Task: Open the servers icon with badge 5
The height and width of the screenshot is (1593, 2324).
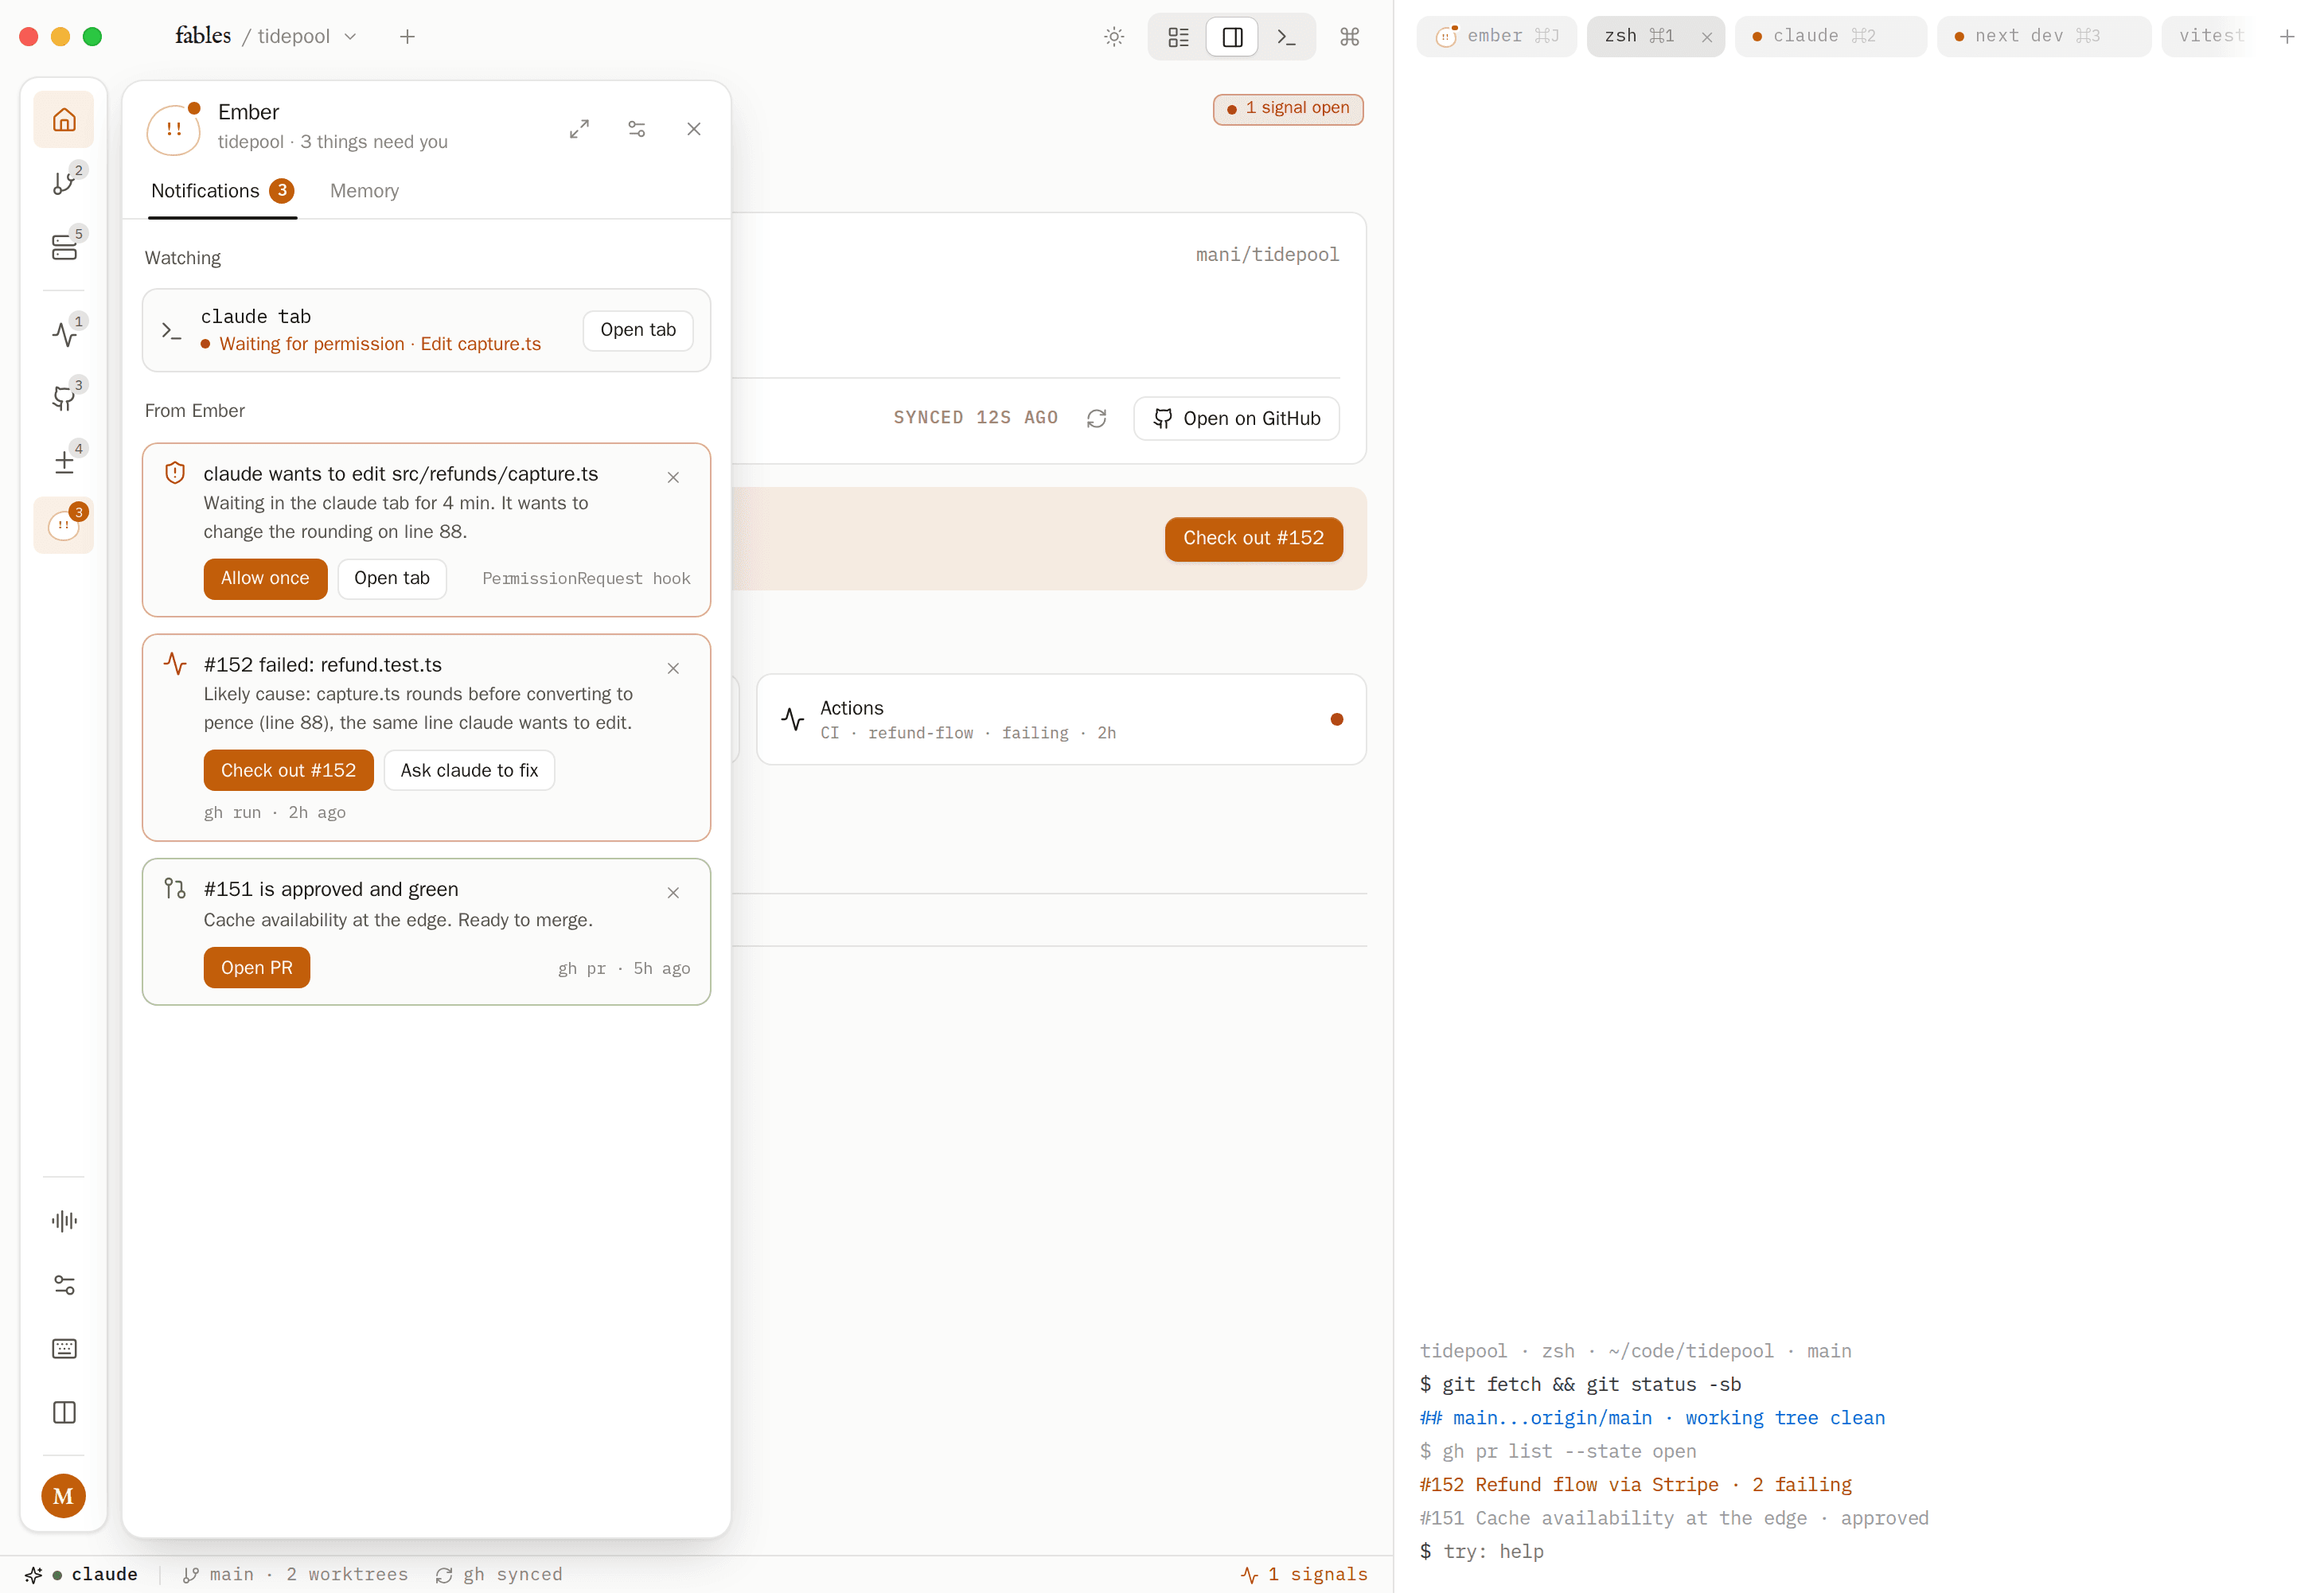Action: pyautogui.click(x=64, y=247)
